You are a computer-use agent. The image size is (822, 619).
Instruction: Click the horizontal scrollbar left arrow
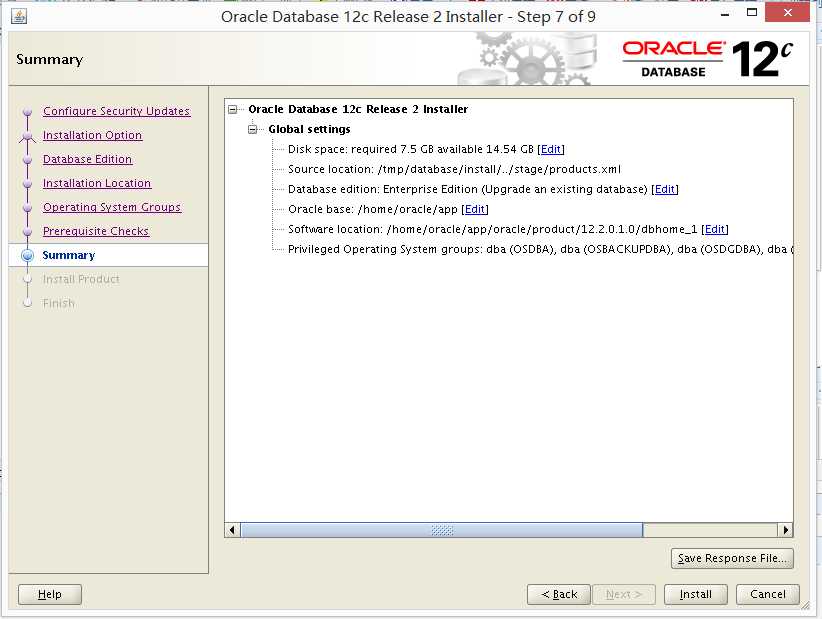(232, 530)
